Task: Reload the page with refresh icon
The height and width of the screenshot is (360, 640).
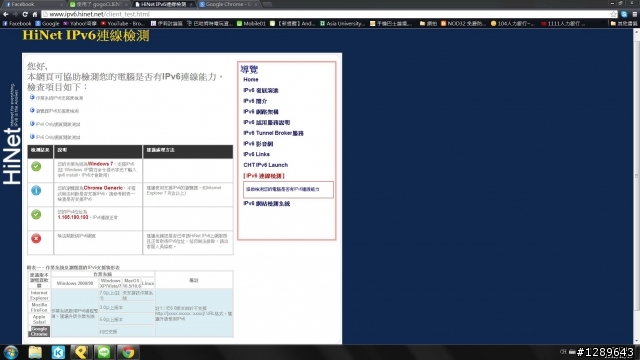Action: coord(25,14)
